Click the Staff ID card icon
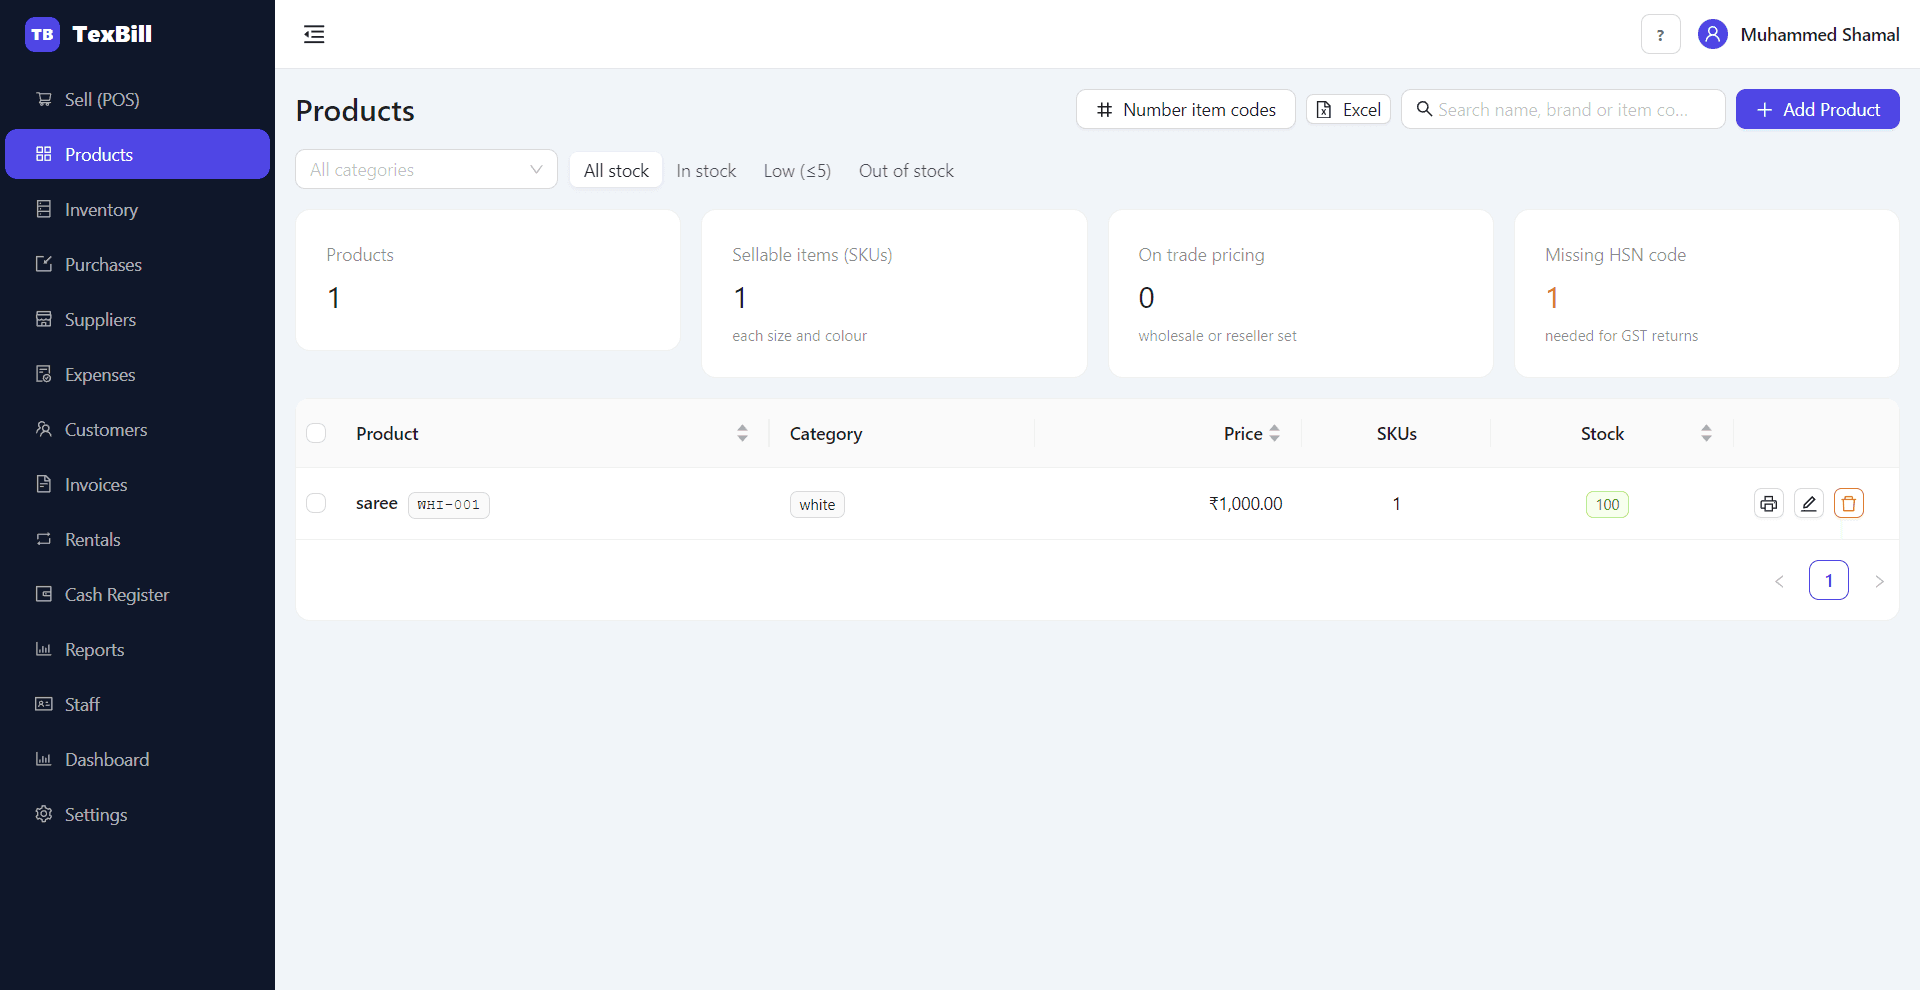The width and height of the screenshot is (1920, 990). pyautogui.click(x=44, y=704)
